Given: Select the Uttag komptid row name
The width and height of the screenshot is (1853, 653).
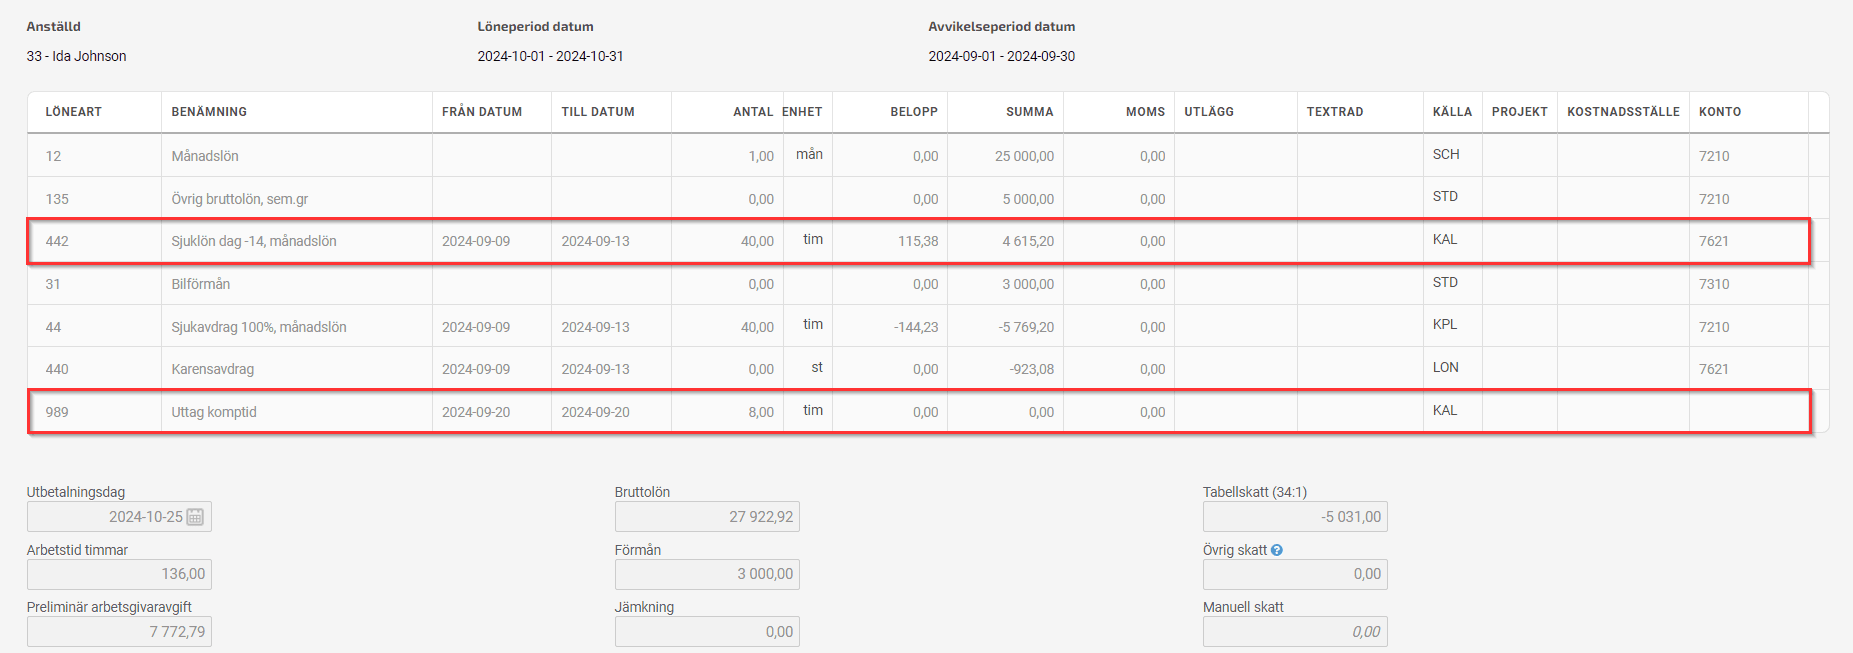Looking at the screenshot, I should pos(214,412).
